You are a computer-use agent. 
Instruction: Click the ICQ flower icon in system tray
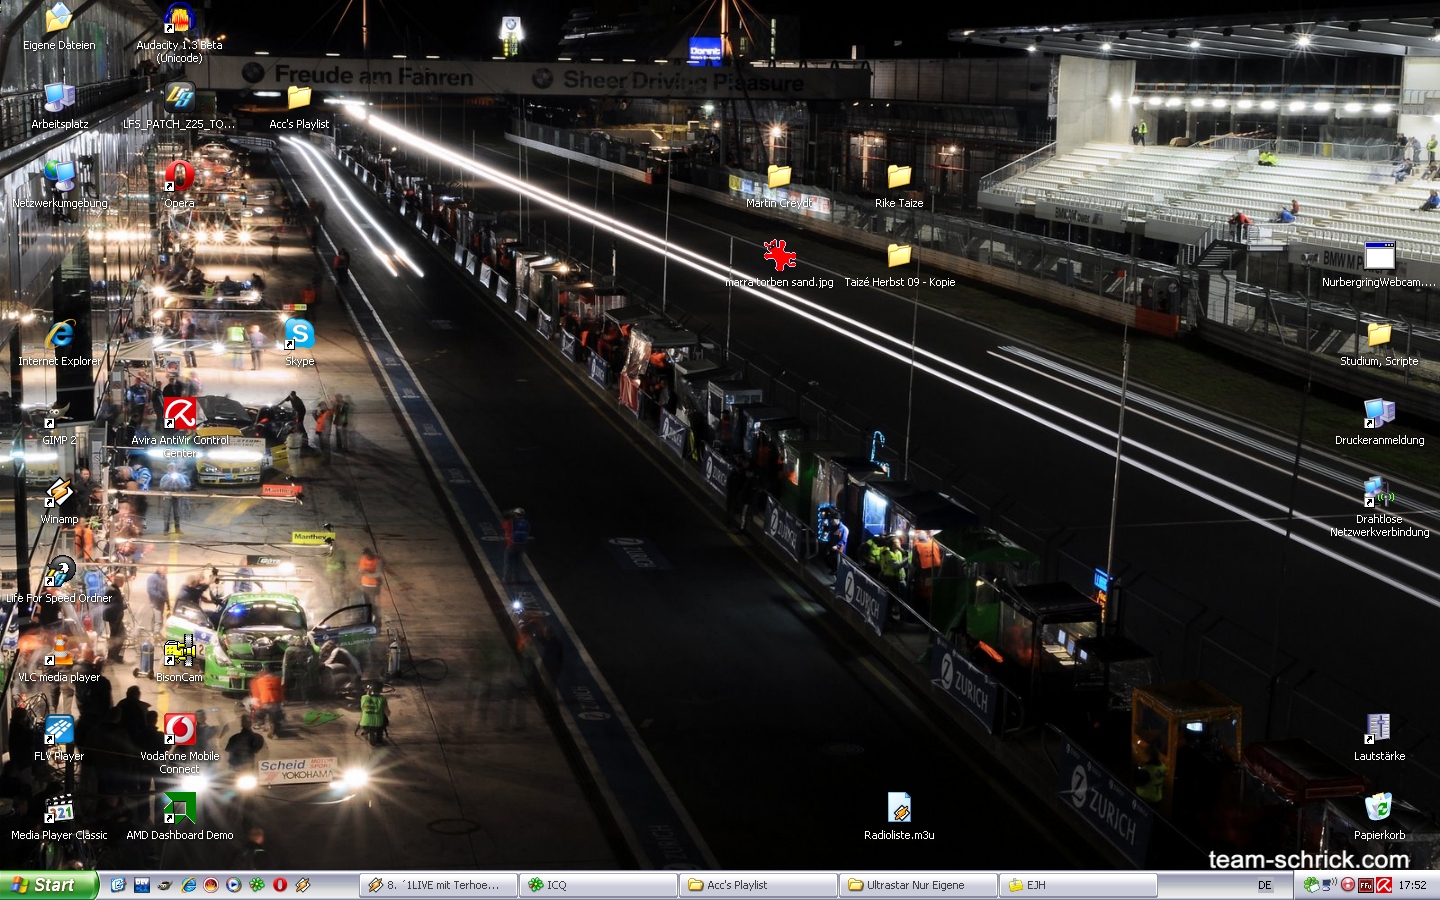pos(1312,885)
